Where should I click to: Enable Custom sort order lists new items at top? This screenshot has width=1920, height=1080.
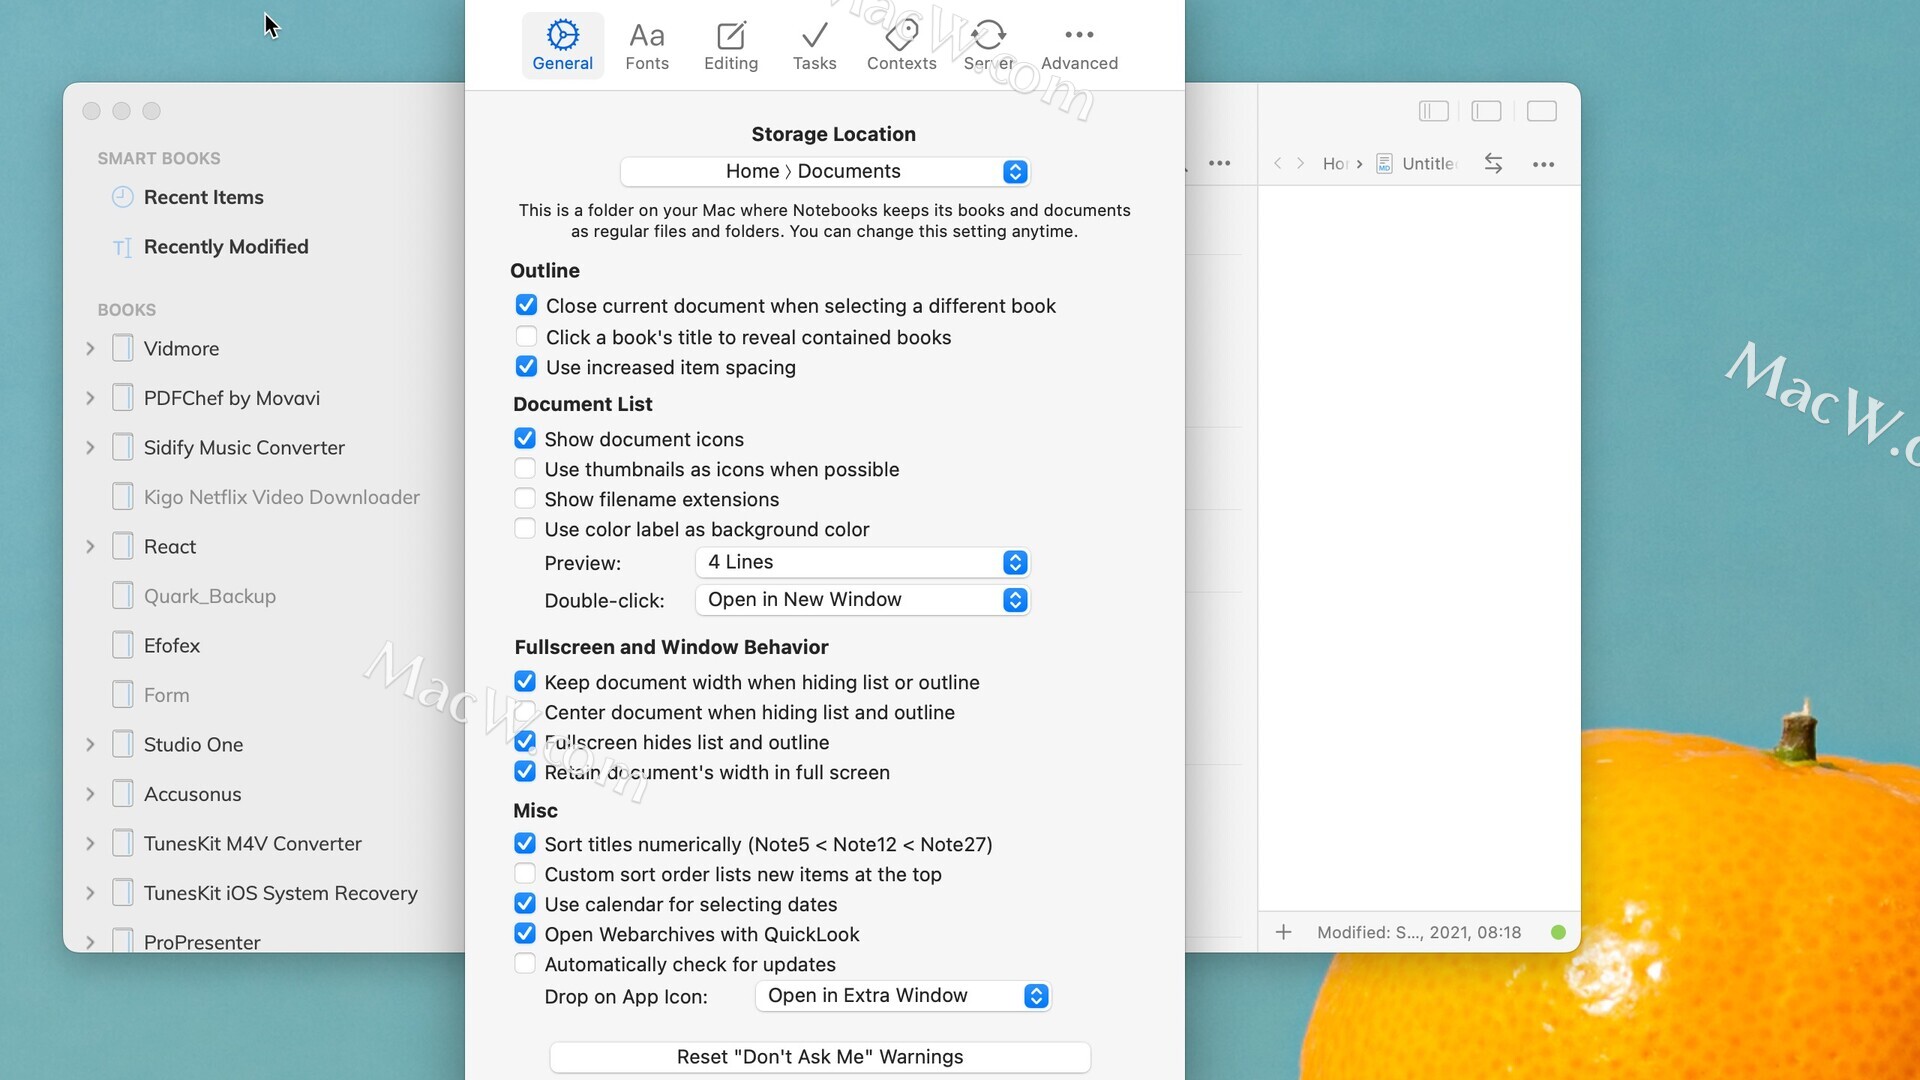click(525, 873)
